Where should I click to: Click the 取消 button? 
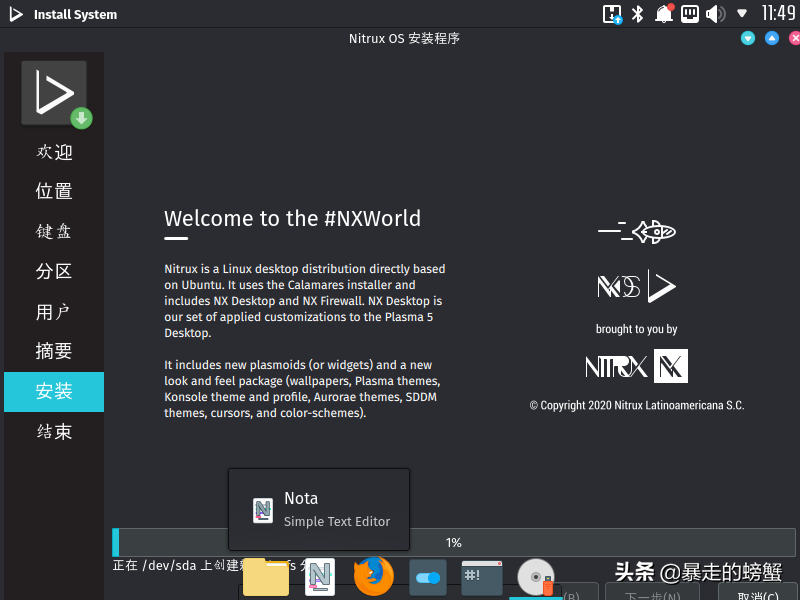[x=758, y=593]
